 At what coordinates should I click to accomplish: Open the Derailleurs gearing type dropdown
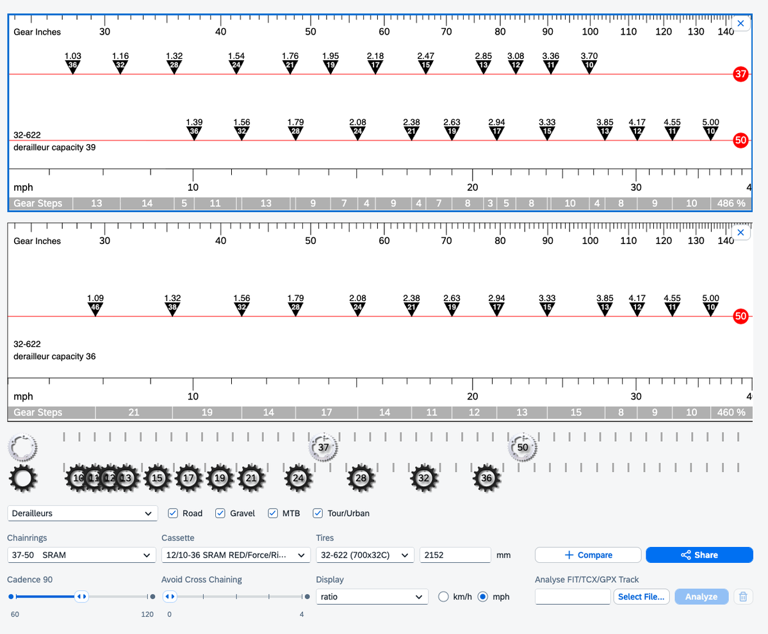82,513
